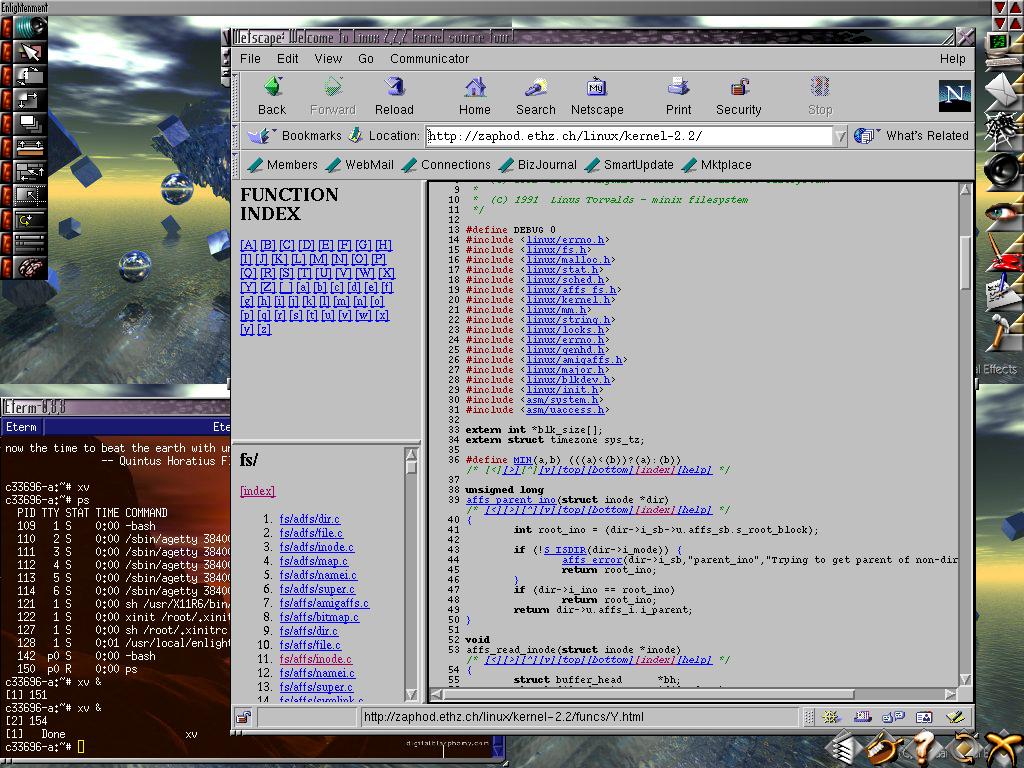The image size is (1024, 768).
Task: Open Composer from the component bar
Action: [x=955, y=717]
